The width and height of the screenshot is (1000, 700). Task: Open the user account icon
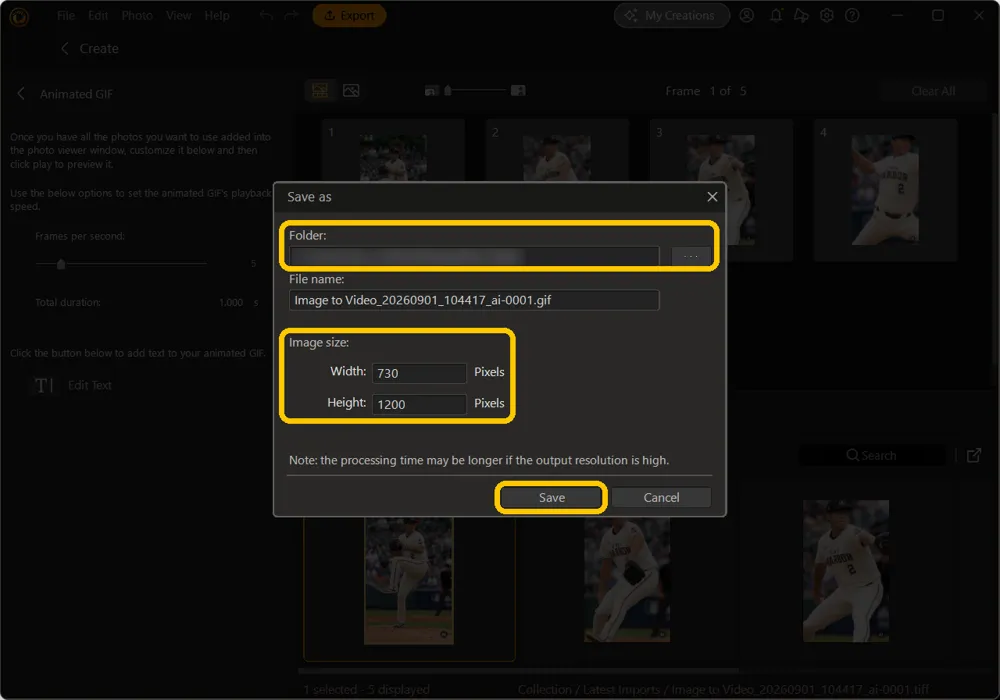(747, 15)
